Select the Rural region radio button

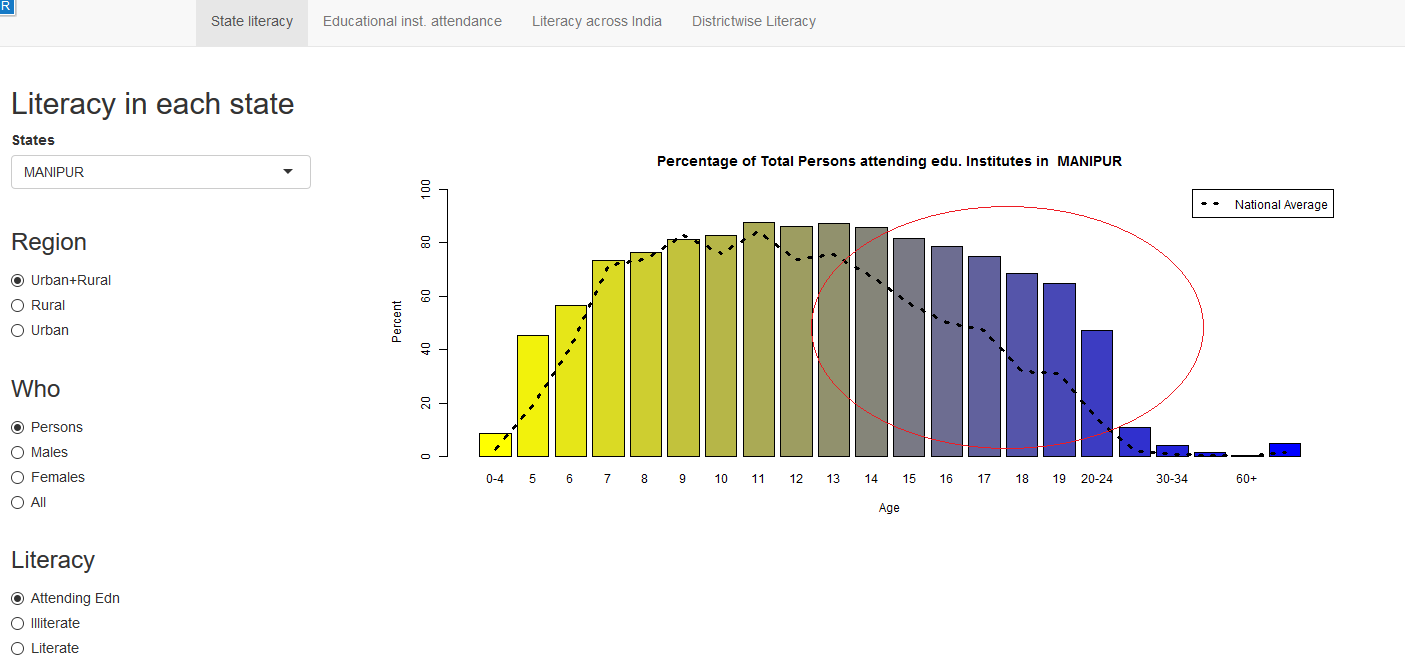pyautogui.click(x=17, y=305)
